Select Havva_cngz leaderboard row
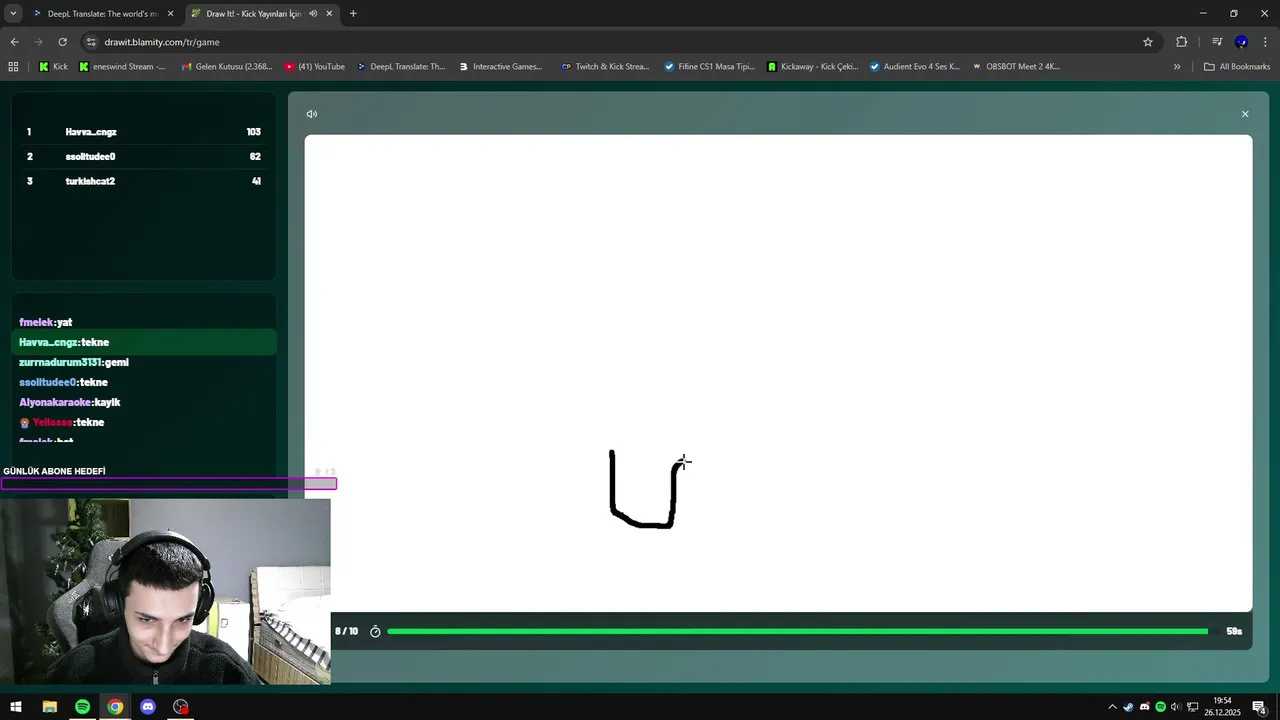 coord(144,132)
